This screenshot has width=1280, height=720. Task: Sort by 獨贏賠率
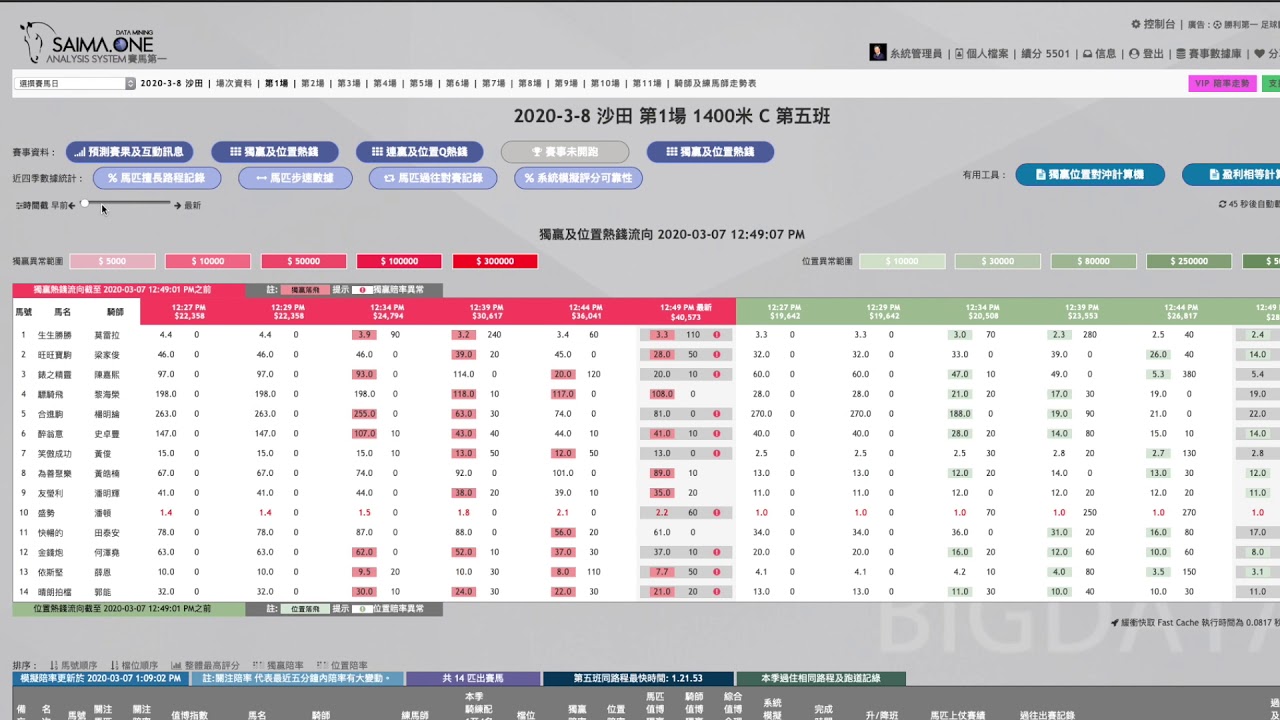tap(278, 665)
